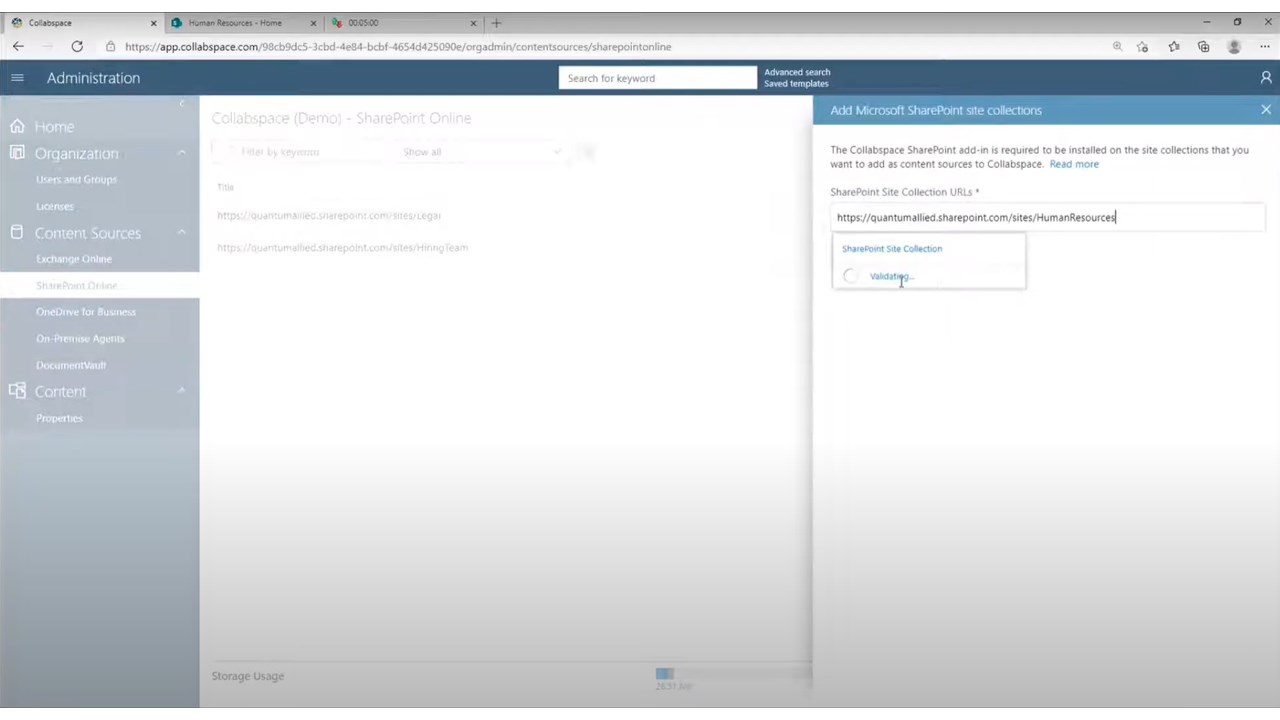Click the Content Sources database icon
This screenshot has width=1280, height=720.
point(17,232)
